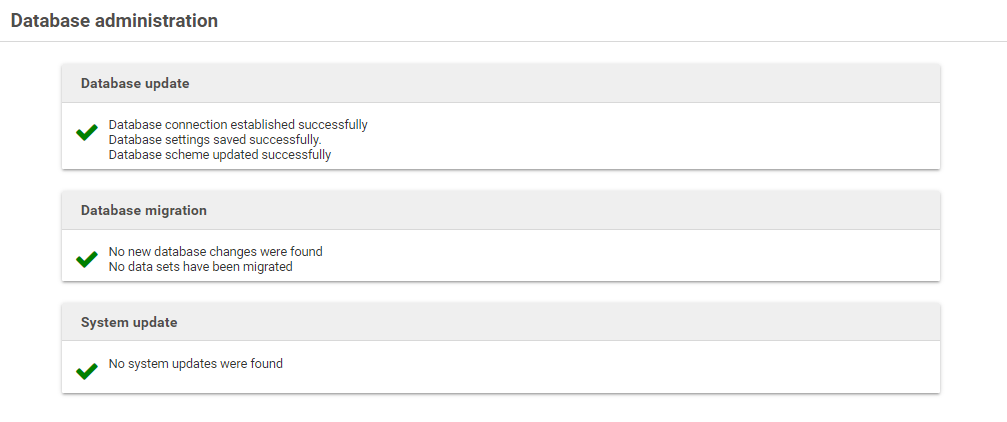This screenshot has width=1007, height=422.
Task: Click the green checkmark in Database migration panel
Action: pos(86,259)
